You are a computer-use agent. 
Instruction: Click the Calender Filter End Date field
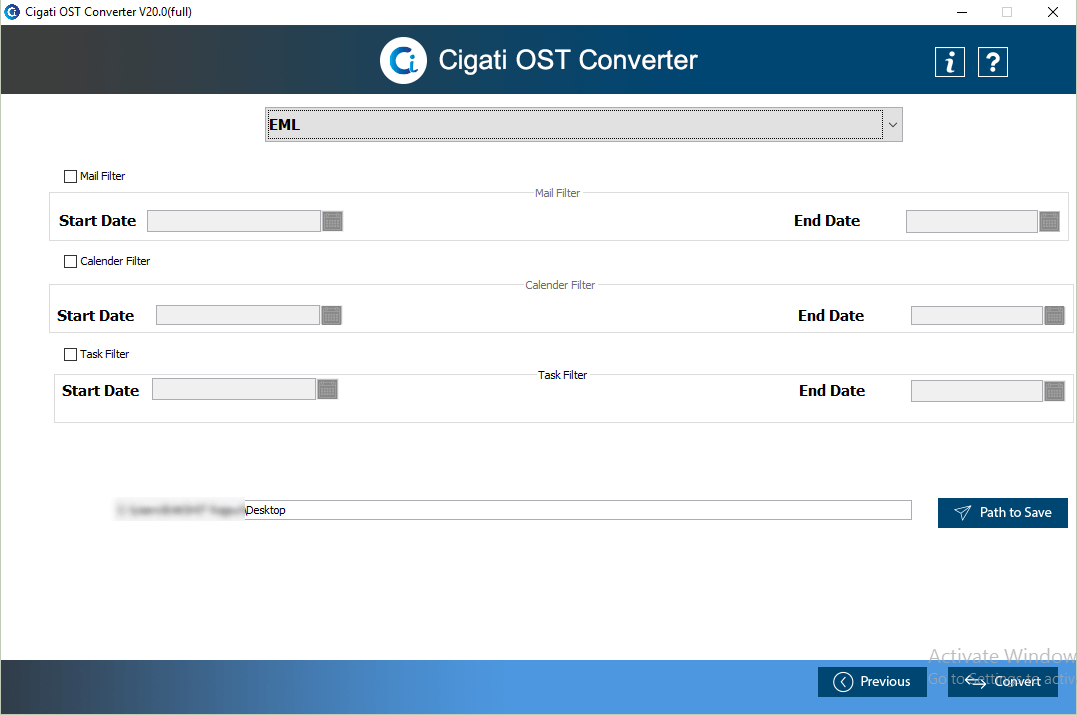[977, 315]
